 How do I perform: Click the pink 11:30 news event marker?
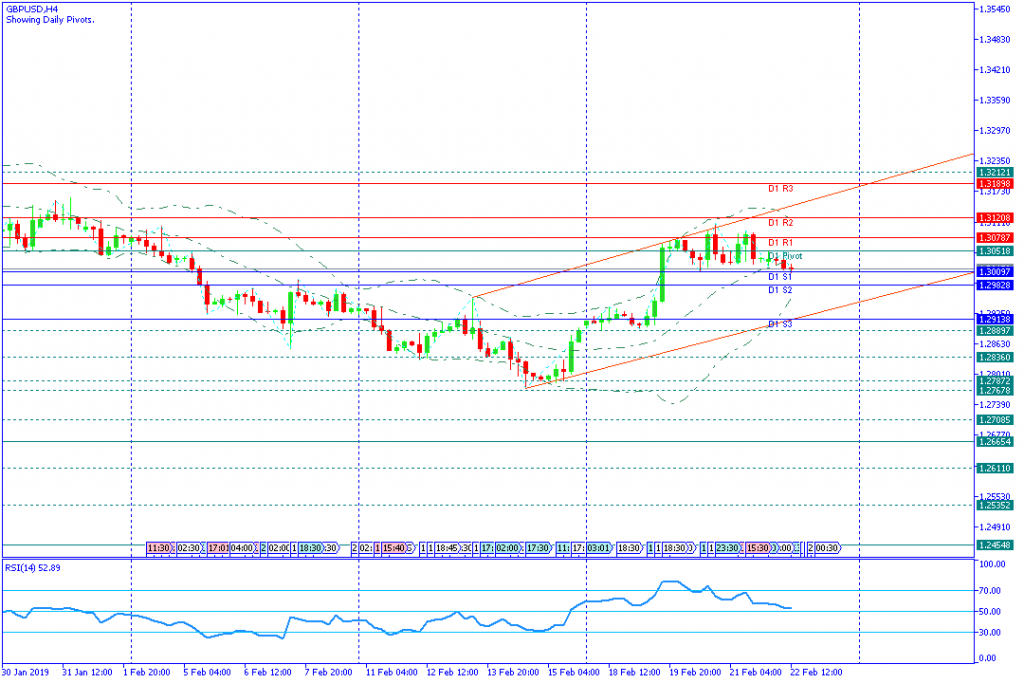click(x=158, y=548)
